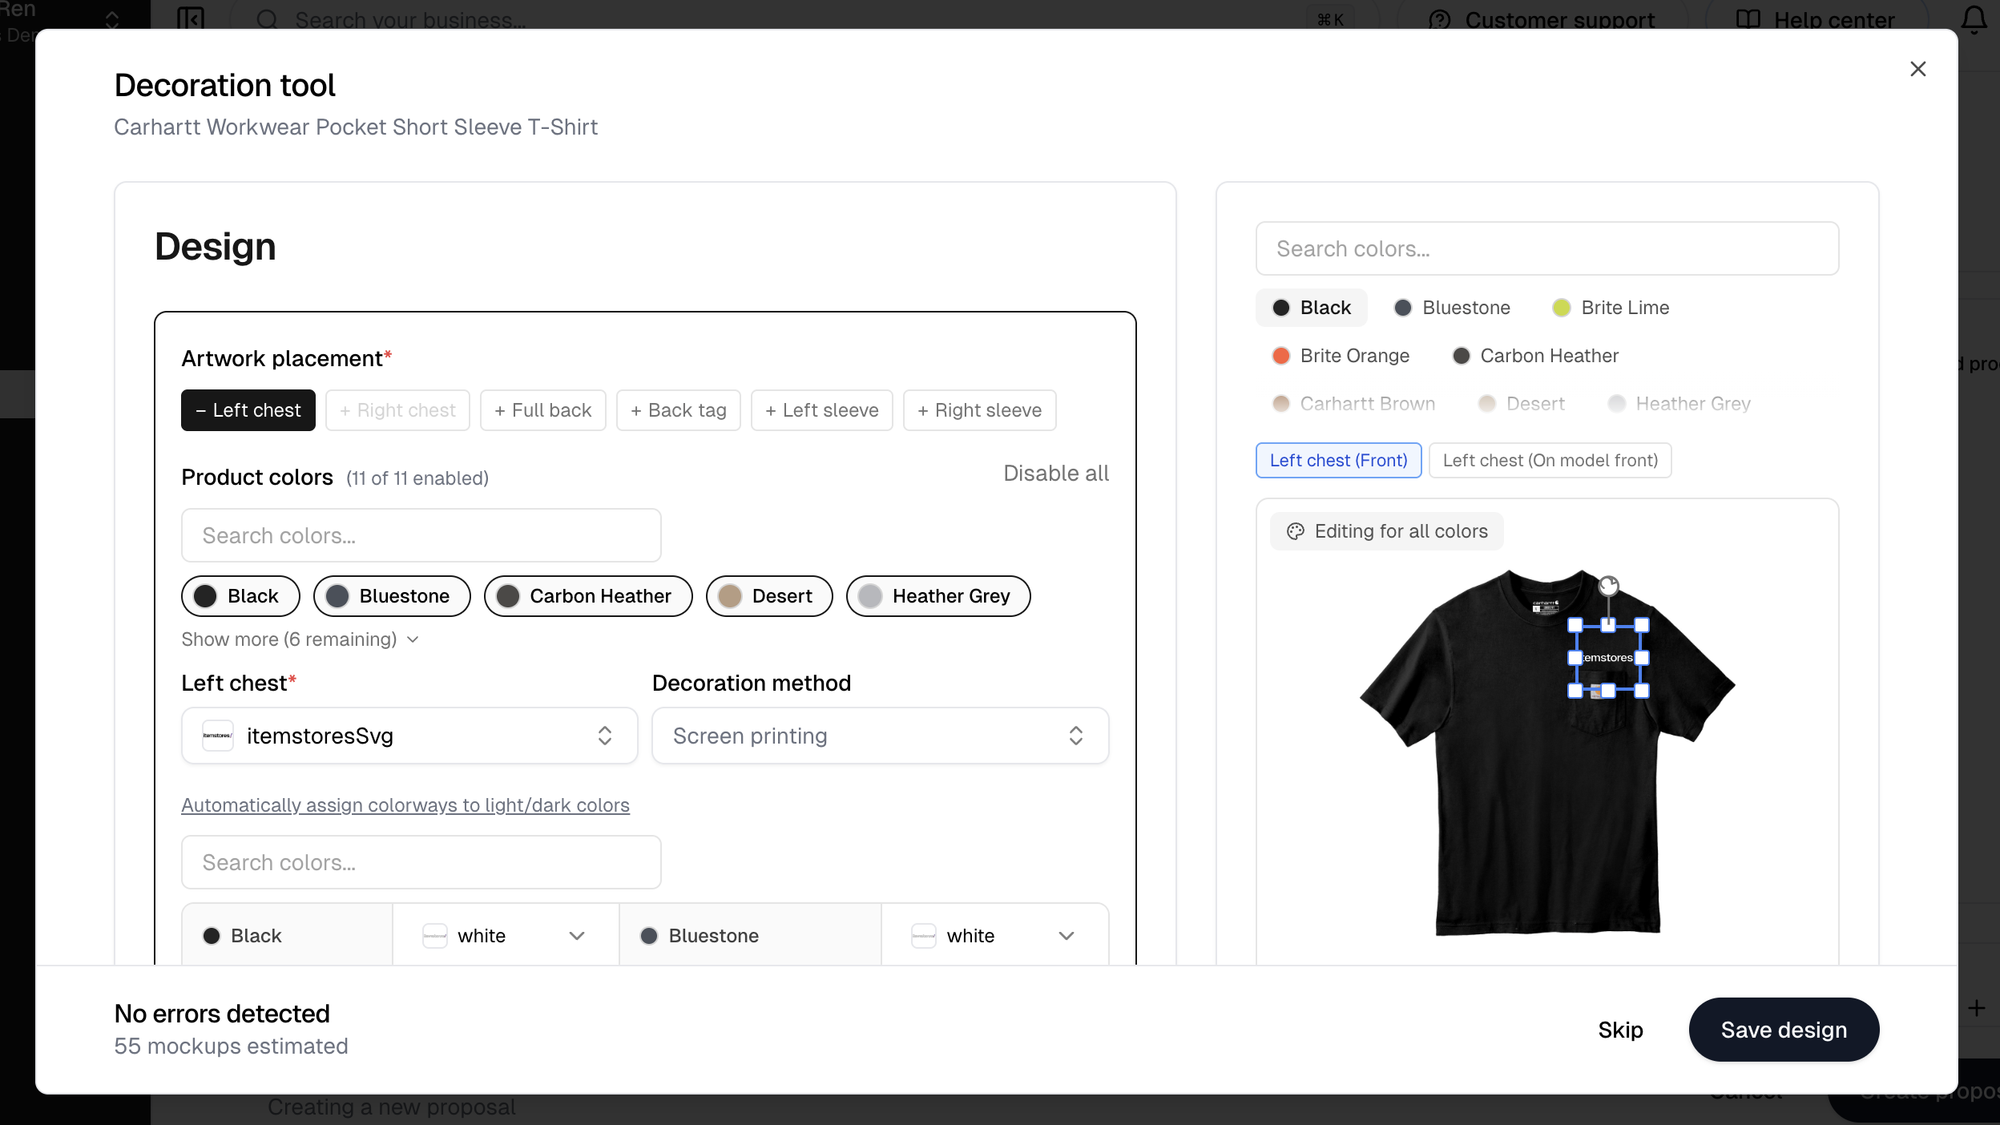Open Customer support in the top bar
This screenshot has height=1125, width=2000.
(x=1541, y=20)
